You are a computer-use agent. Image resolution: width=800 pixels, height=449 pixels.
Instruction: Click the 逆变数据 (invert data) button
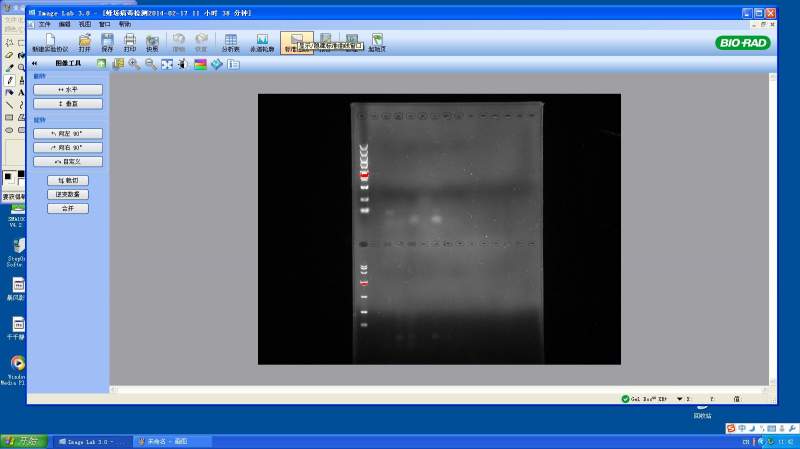tap(68, 194)
